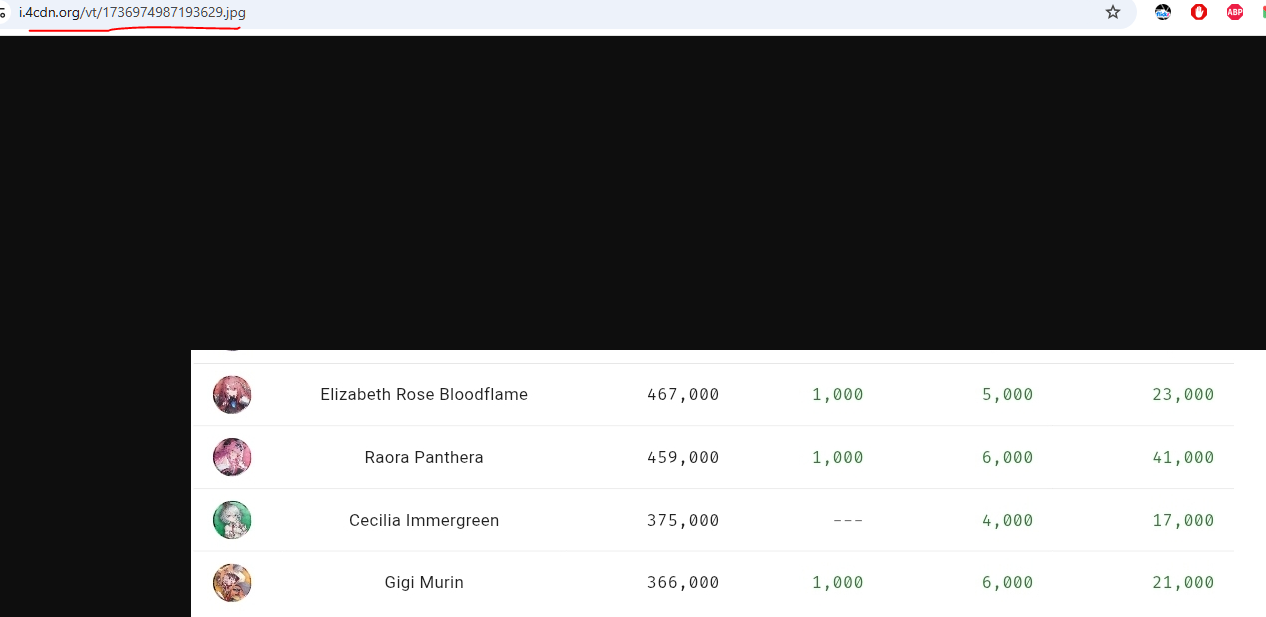Screen dimensions: 1266x617
Task: Open the Flickr extension icon
Action: [x=1163, y=12]
